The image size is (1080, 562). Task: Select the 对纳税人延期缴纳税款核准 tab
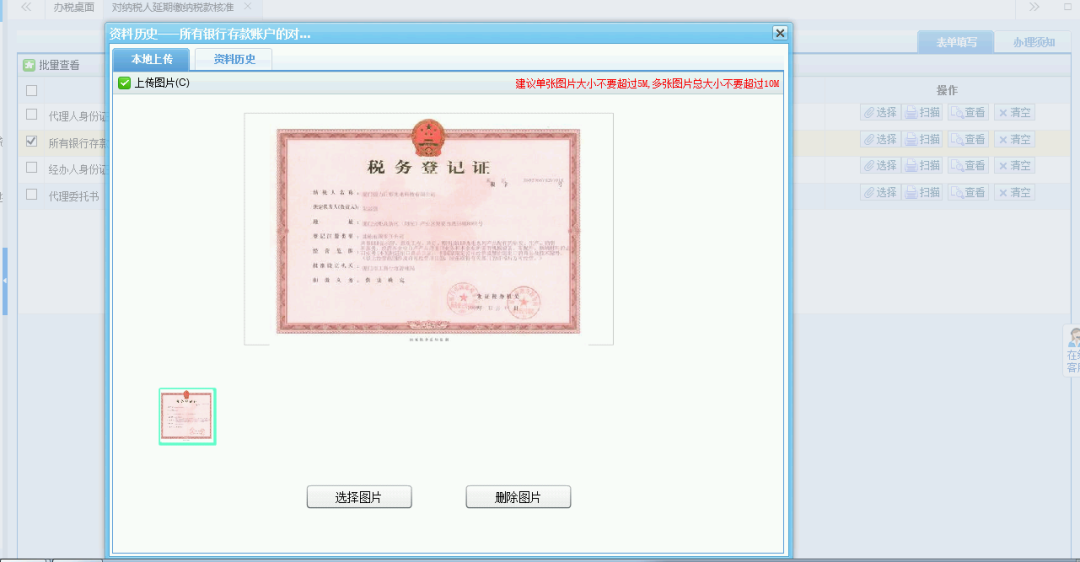pyautogui.click(x=173, y=8)
